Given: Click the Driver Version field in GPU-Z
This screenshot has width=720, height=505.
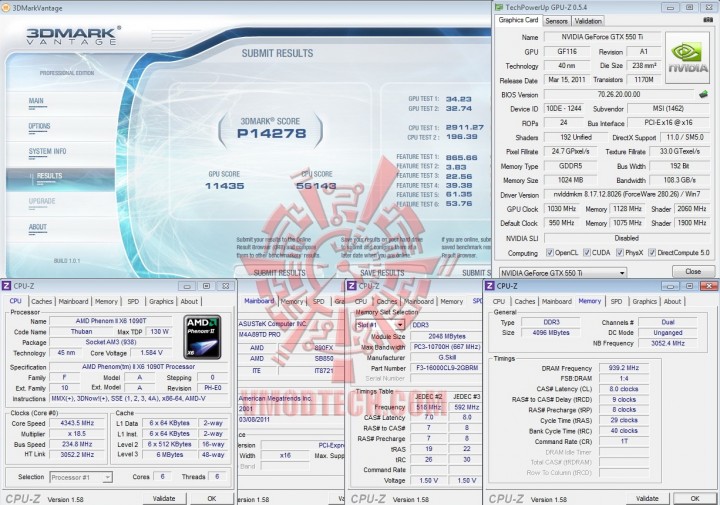Looking at the screenshot, I should [x=627, y=195].
